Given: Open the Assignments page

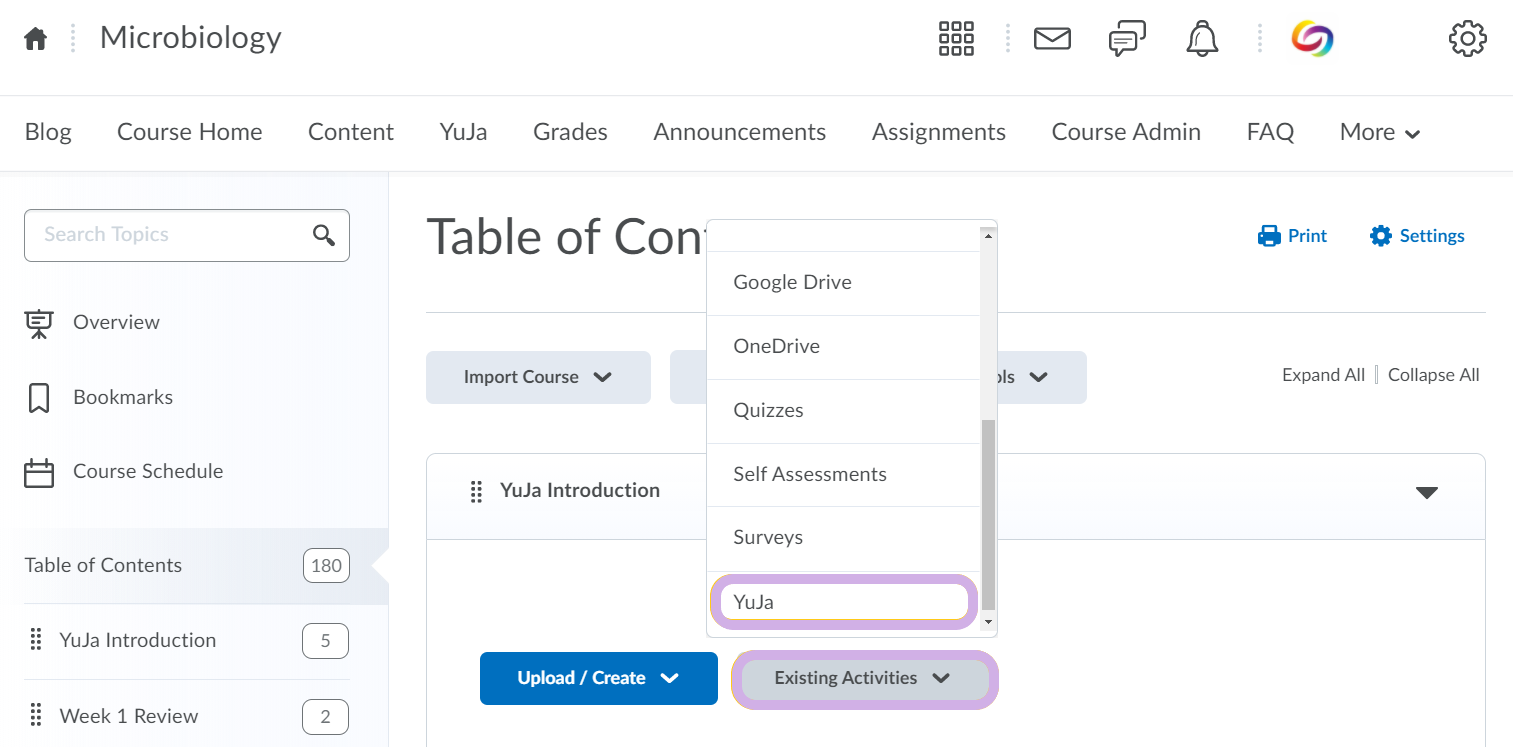Looking at the screenshot, I should [939, 132].
